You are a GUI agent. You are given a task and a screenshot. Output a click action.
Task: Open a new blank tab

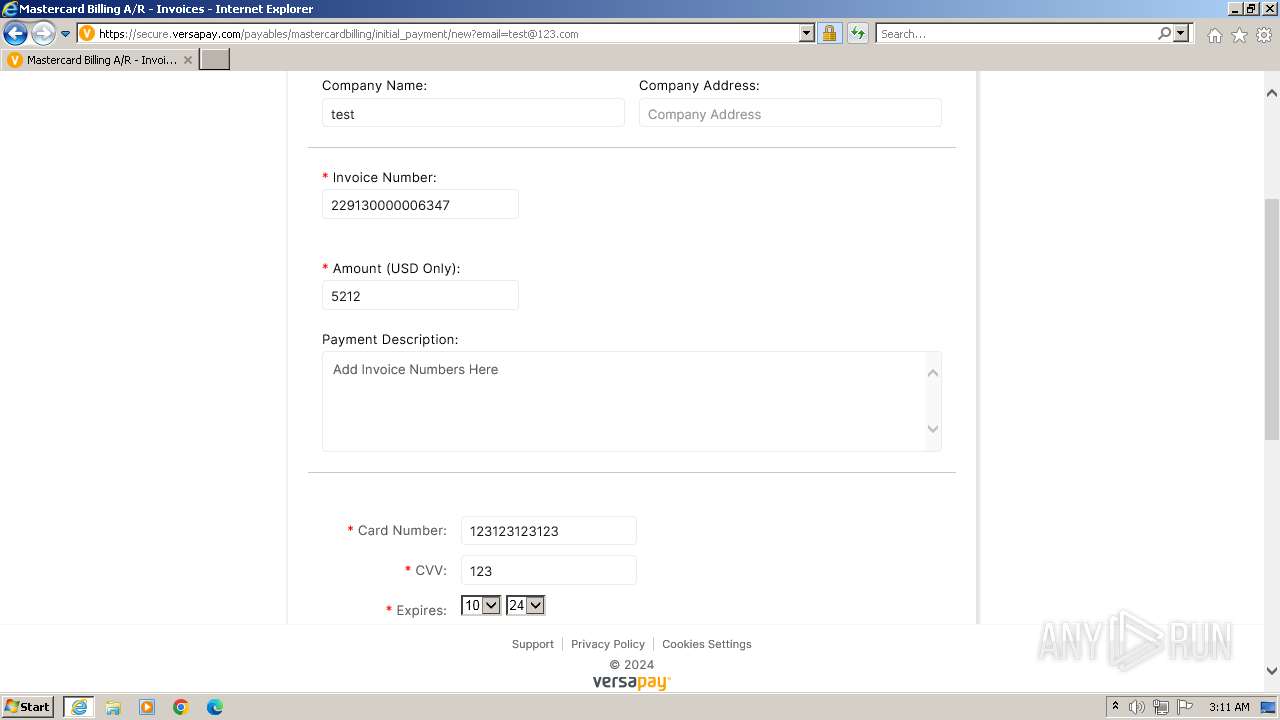point(215,60)
